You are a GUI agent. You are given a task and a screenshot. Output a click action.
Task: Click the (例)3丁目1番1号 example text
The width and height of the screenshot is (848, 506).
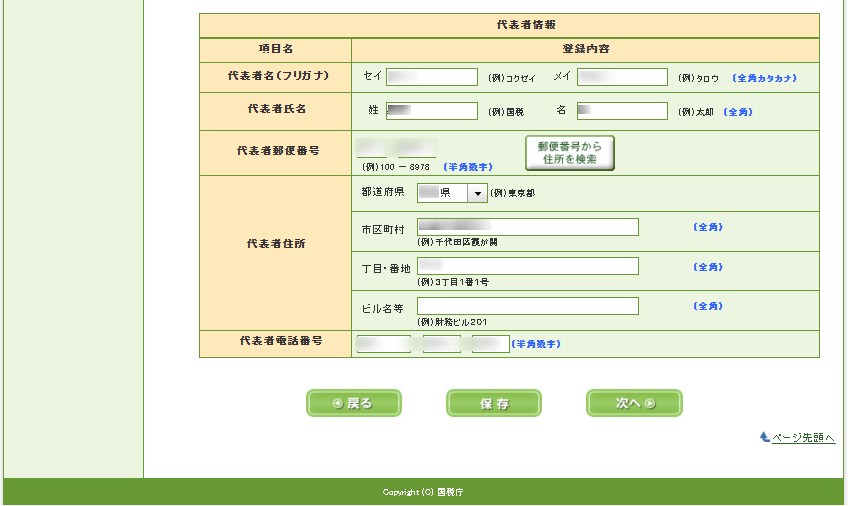tap(453, 282)
